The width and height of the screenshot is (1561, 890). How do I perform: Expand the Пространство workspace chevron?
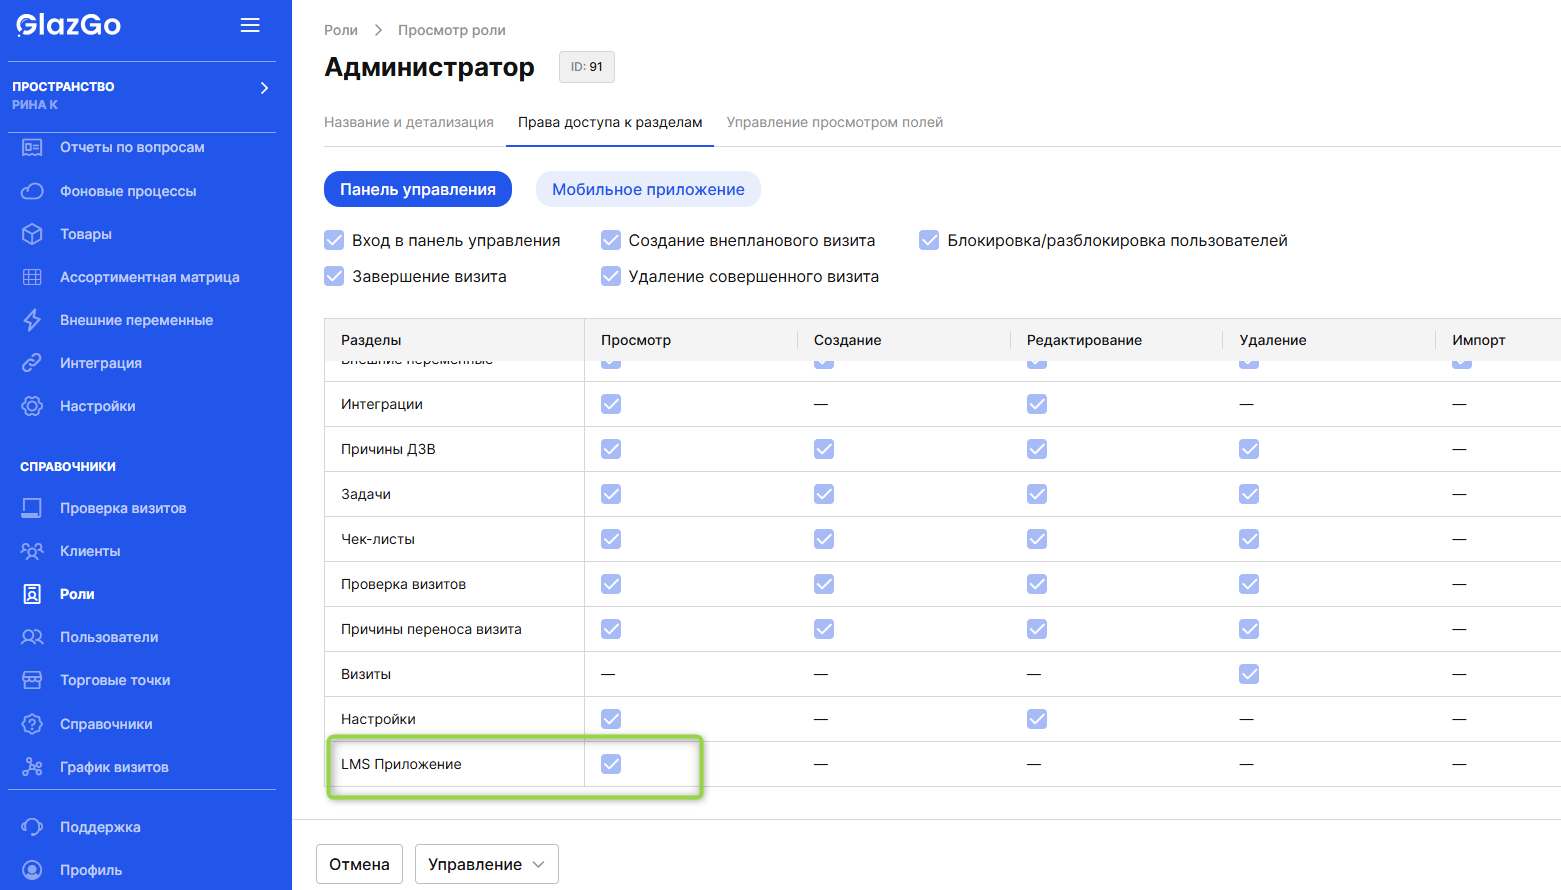[264, 88]
